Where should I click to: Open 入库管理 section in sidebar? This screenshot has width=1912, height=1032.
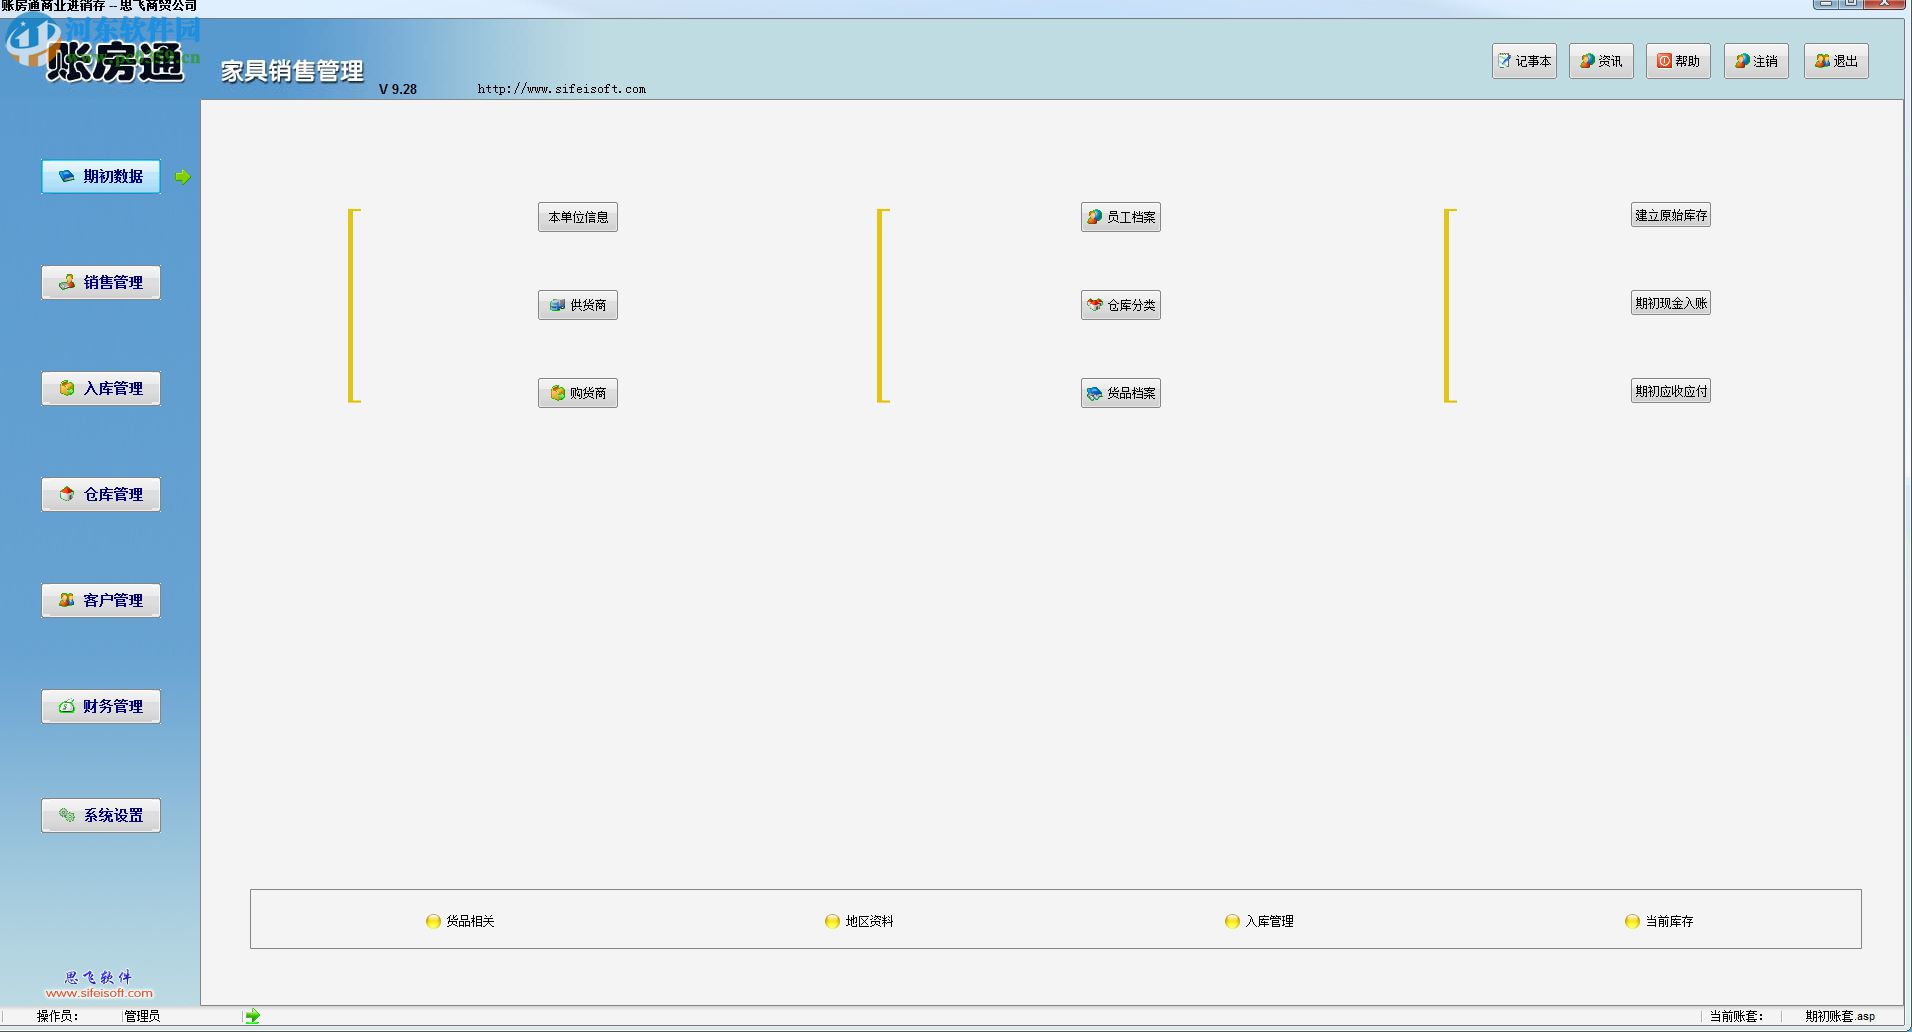(x=101, y=388)
